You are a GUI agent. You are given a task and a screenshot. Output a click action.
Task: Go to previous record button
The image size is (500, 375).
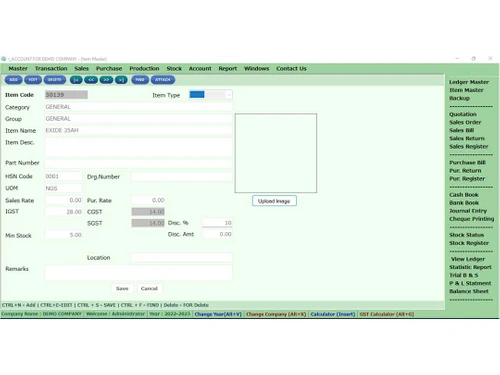point(91,80)
